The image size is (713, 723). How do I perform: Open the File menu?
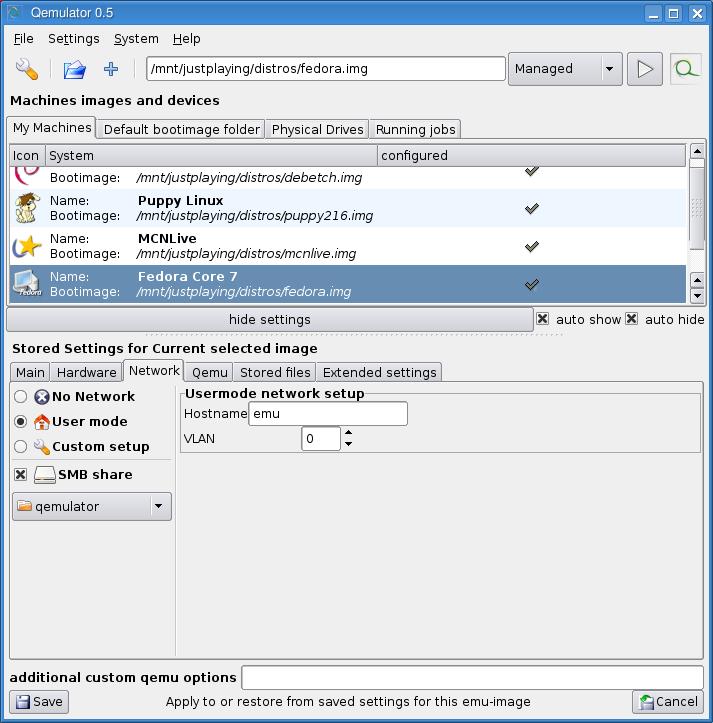pos(23,39)
